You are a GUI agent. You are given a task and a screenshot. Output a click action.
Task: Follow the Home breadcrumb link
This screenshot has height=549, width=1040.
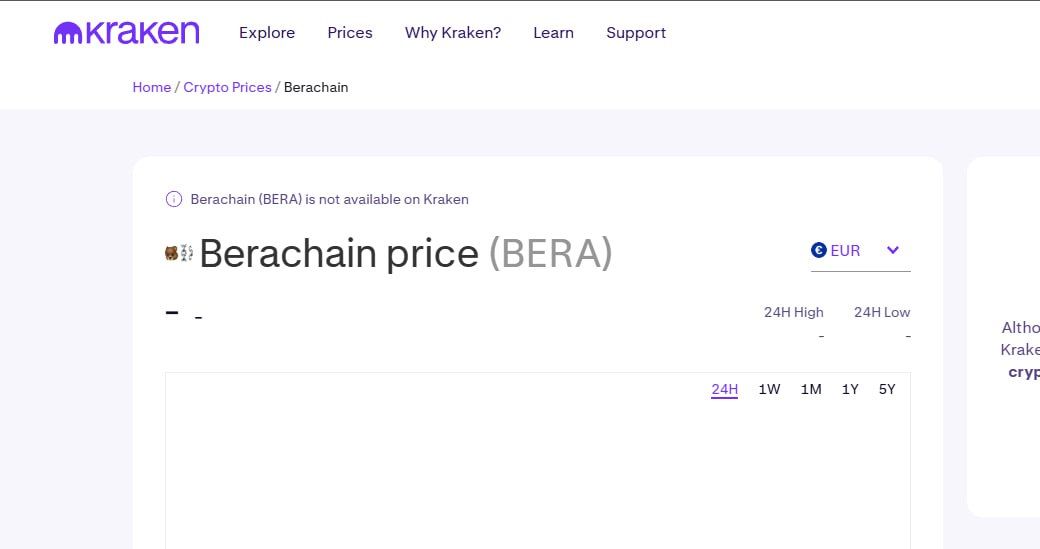[152, 87]
